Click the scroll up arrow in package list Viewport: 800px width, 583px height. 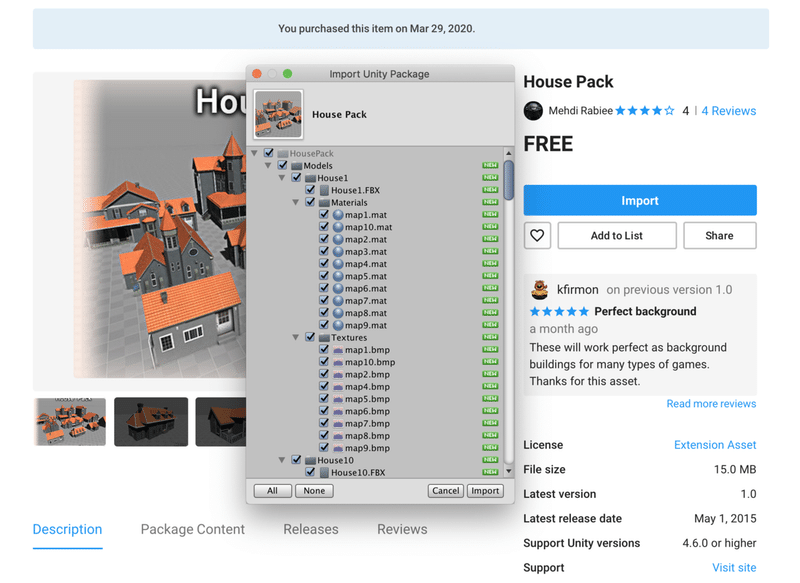pos(508,153)
